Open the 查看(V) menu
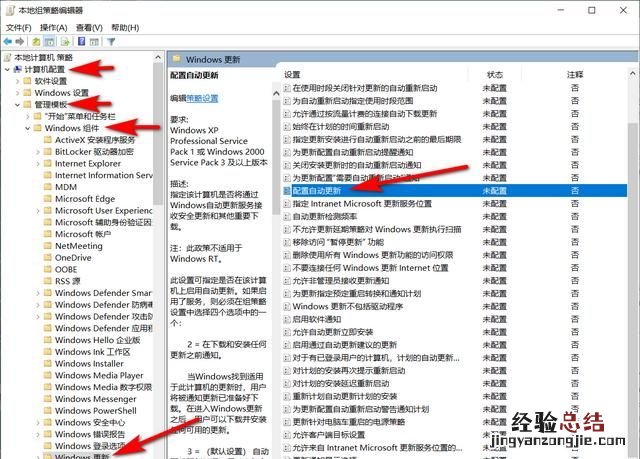640x459 pixels. pyautogui.click(x=89, y=28)
